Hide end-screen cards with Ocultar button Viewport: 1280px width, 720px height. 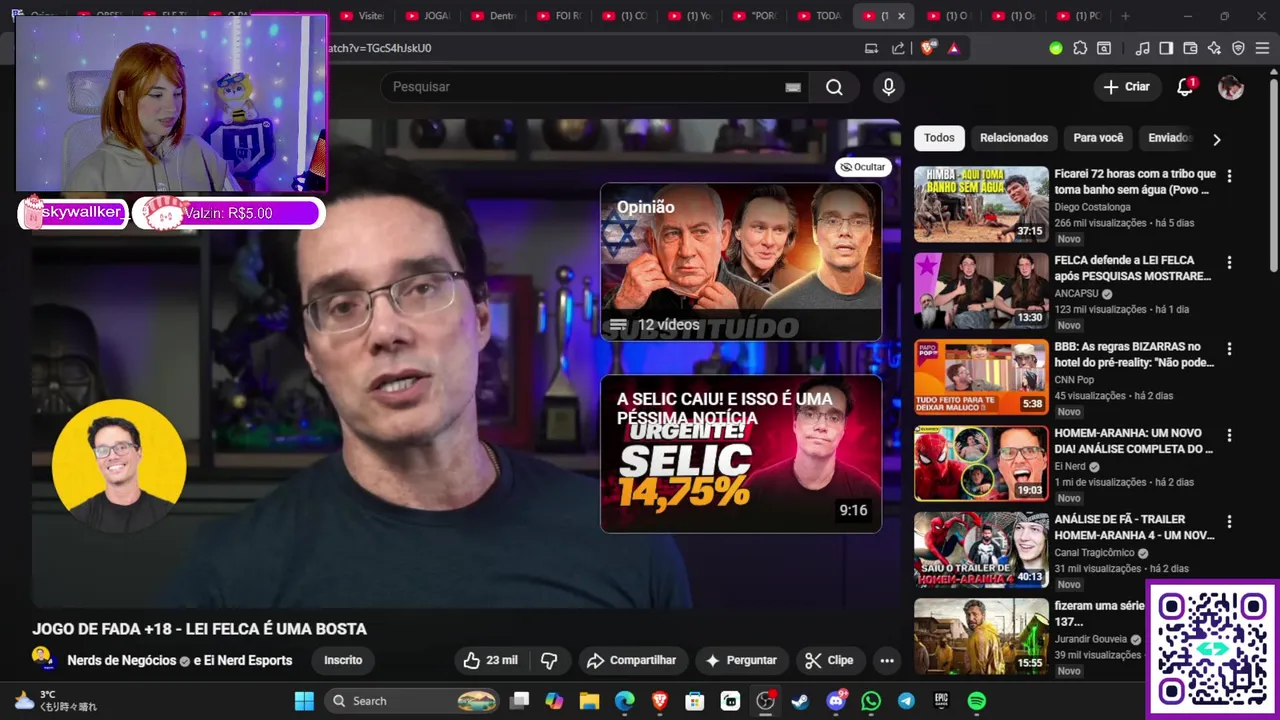[863, 167]
